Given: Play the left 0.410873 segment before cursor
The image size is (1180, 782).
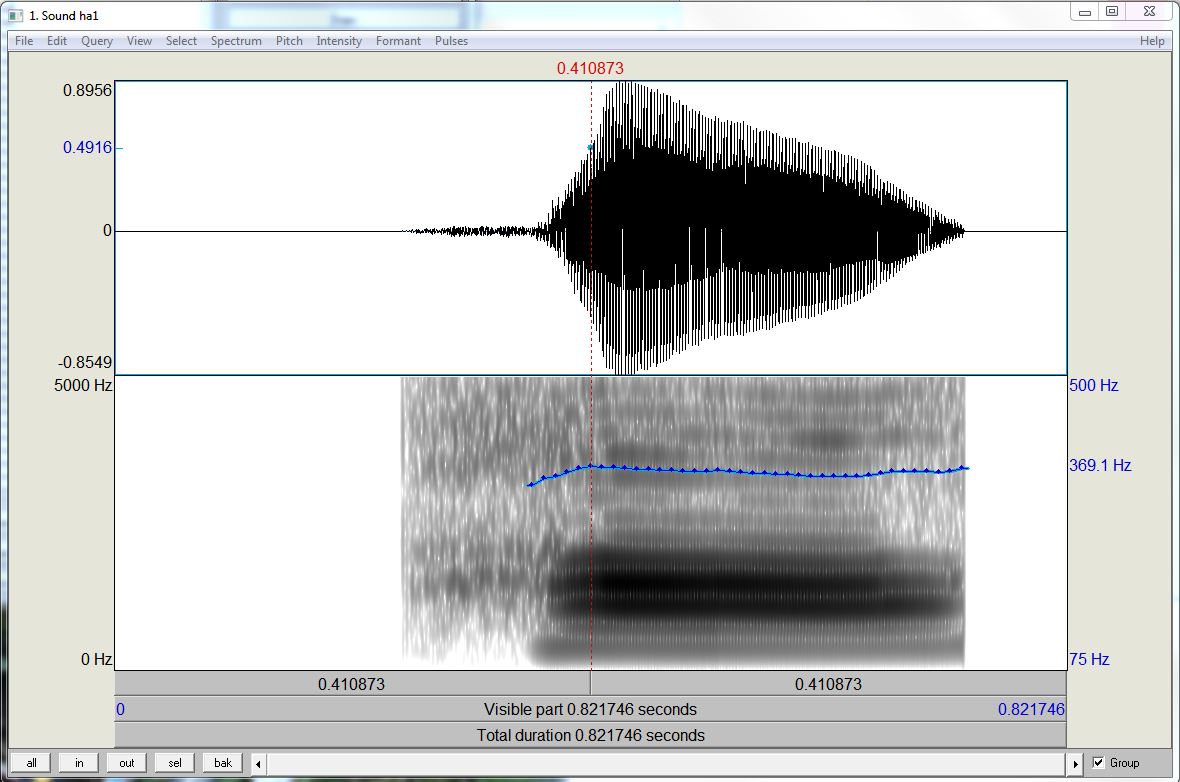Looking at the screenshot, I should click(x=352, y=683).
